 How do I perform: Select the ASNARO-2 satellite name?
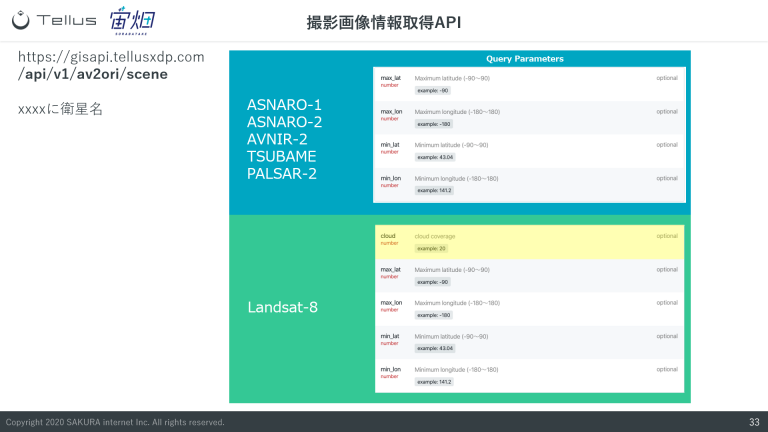pyautogui.click(x=284, y=122)
